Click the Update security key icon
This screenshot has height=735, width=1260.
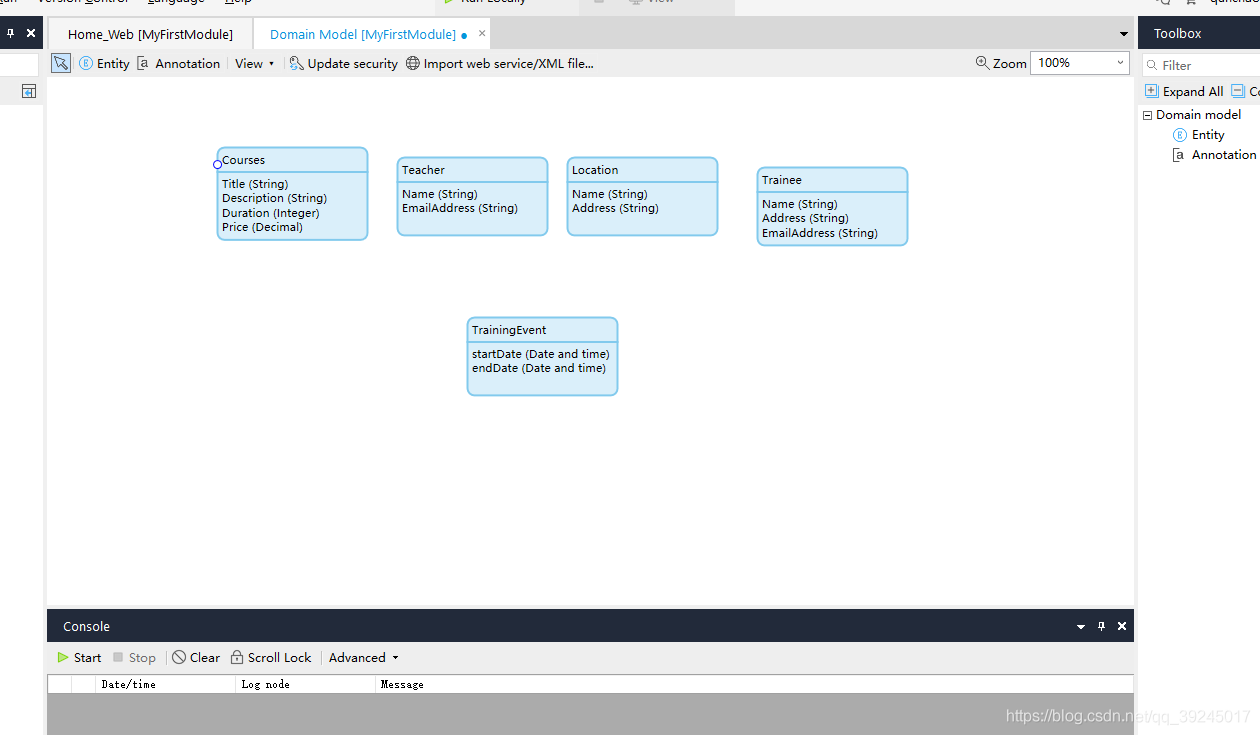296,63
